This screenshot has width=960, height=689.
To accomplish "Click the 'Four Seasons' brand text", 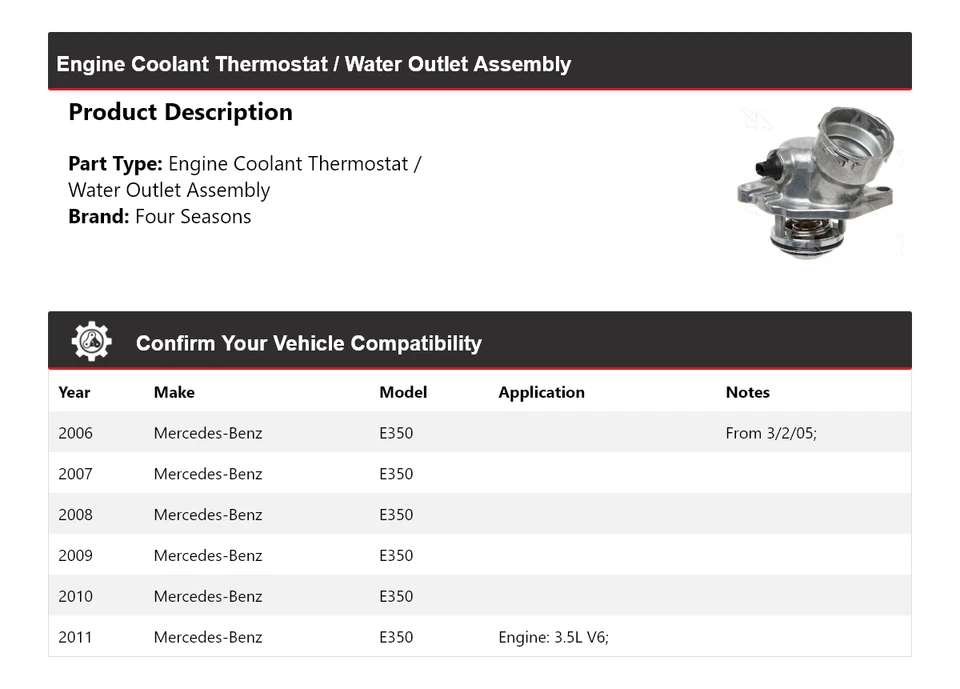I will pyautogui.click(x=193, y=216).
